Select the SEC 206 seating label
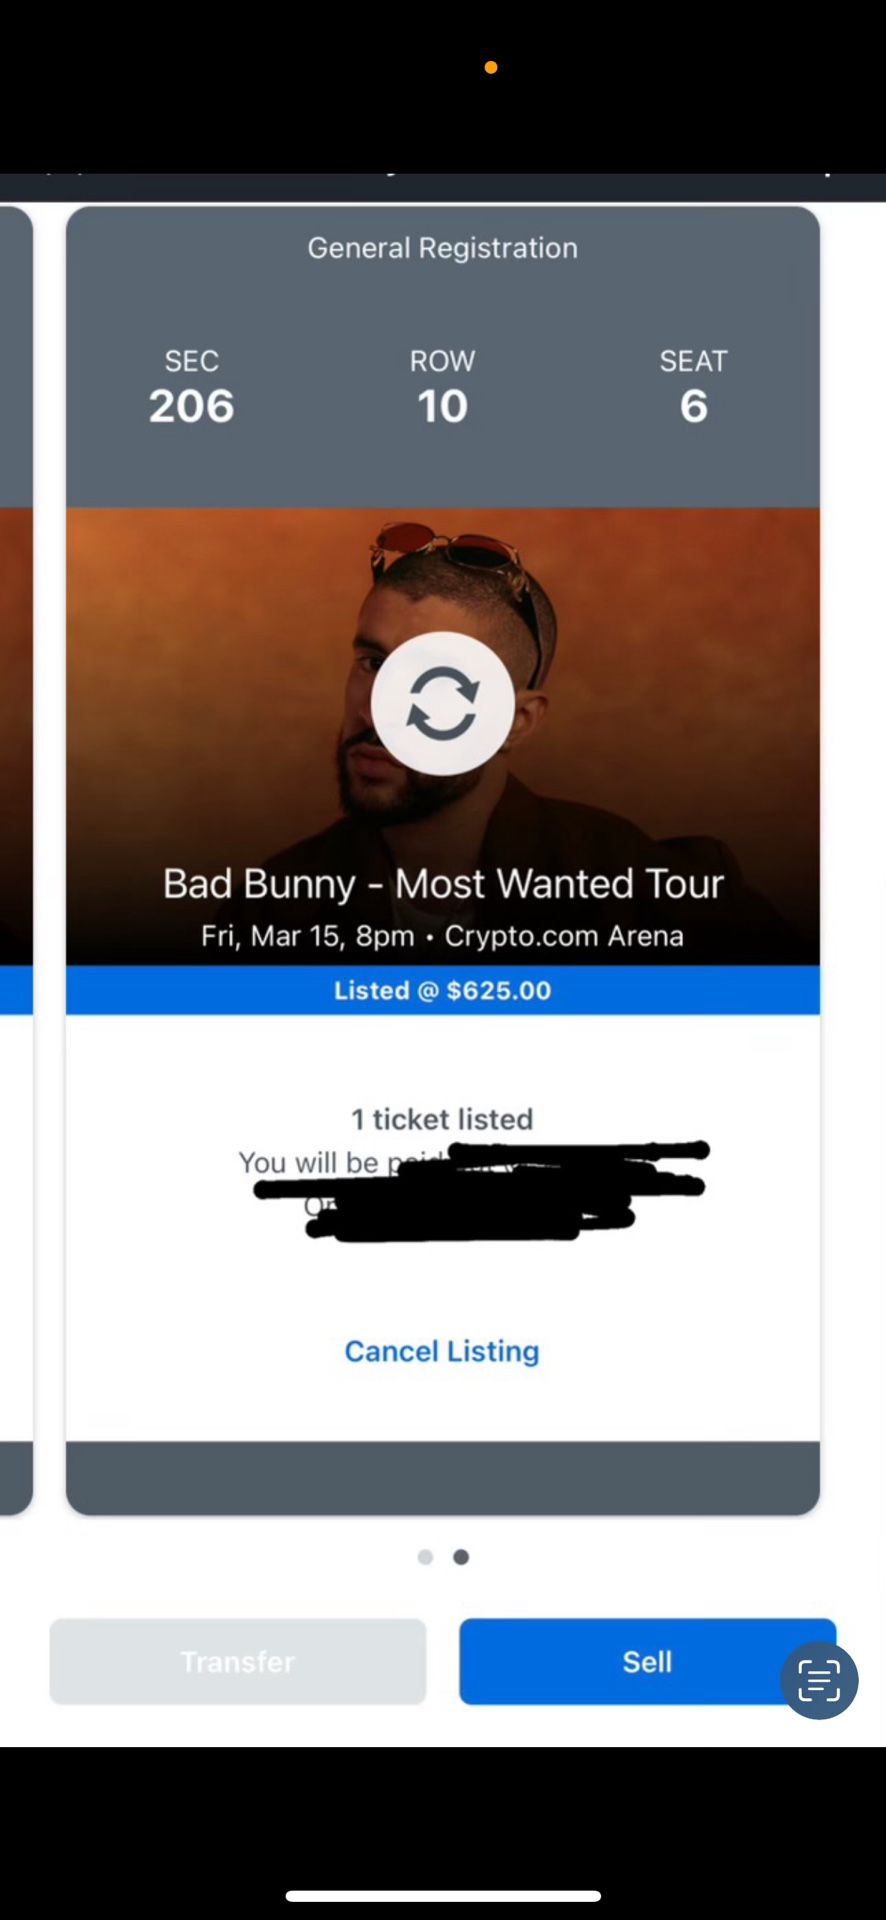Screen dimensions: 886x1920 click(x=191, y=388)
